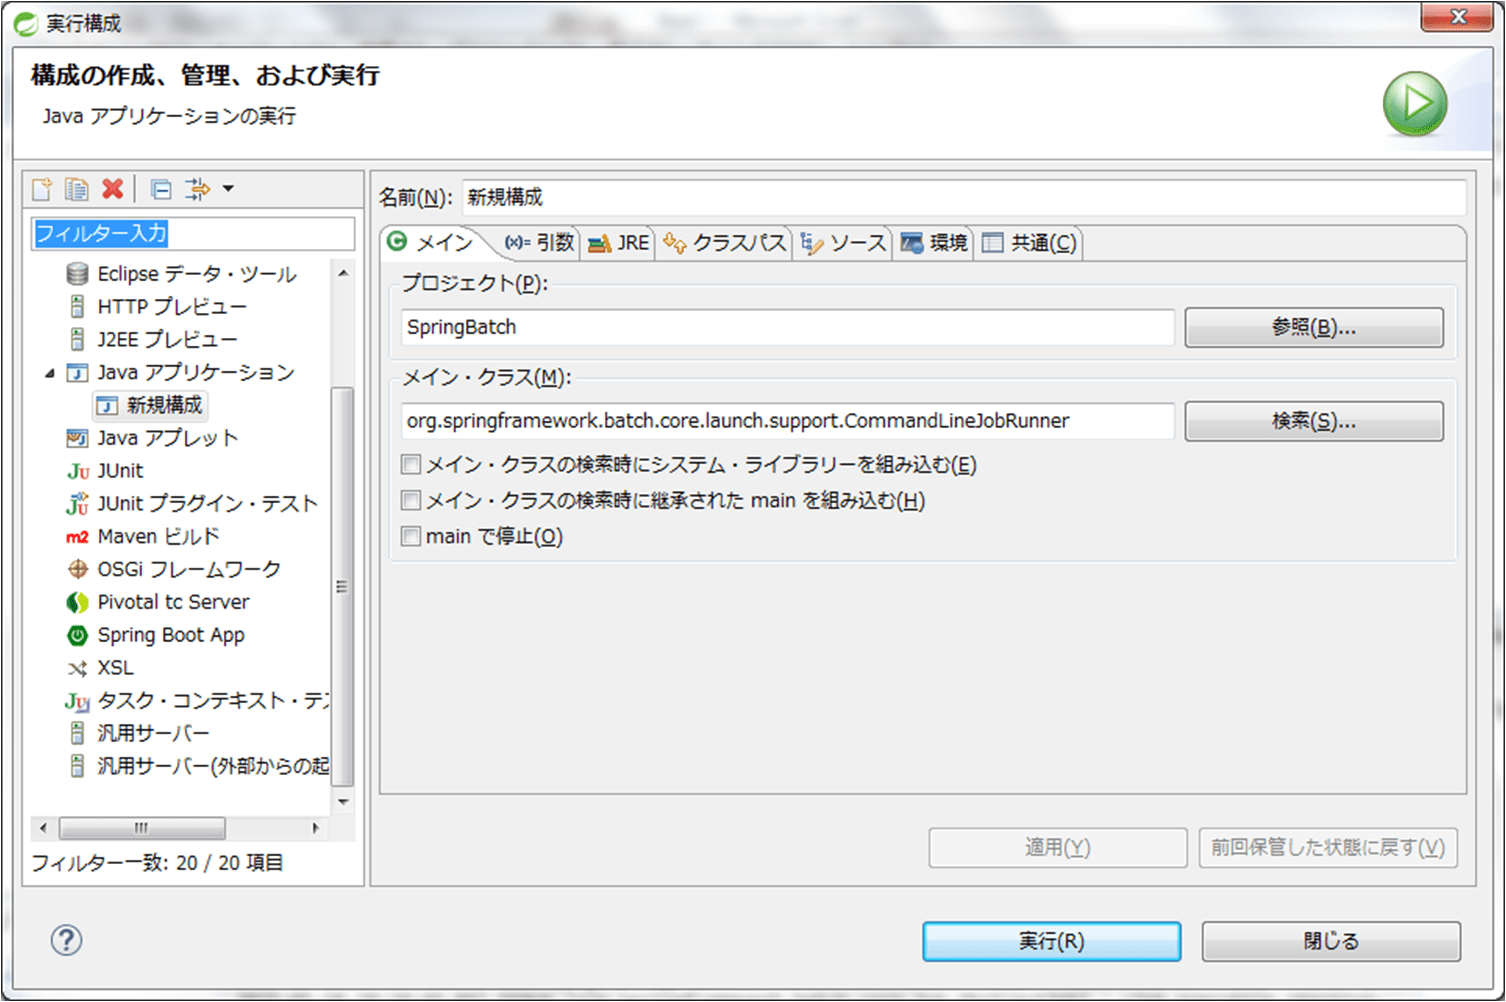Screen dimensions: 1506x1002
Task: Select the J2EE プレビュー icon
Action: pyautogui.click(x=77, y=339)
